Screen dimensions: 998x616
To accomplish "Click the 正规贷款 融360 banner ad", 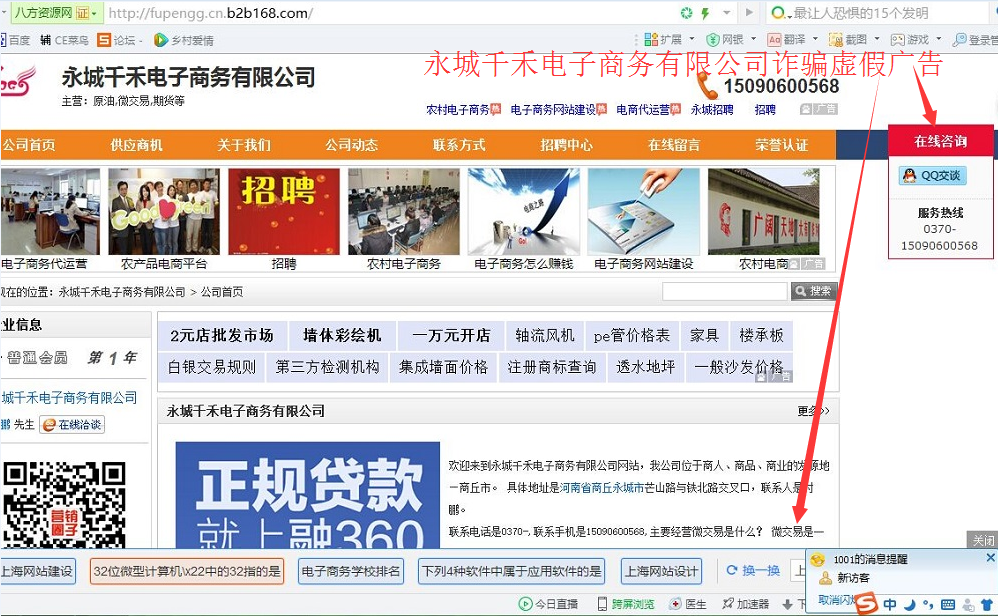I will [x=307, y=495].
